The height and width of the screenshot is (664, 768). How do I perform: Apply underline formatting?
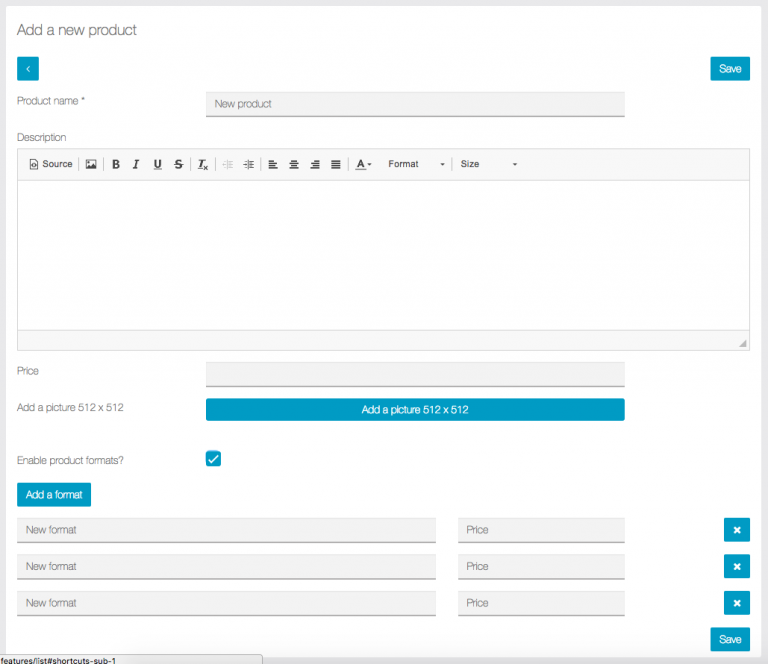tap(157, 164)
